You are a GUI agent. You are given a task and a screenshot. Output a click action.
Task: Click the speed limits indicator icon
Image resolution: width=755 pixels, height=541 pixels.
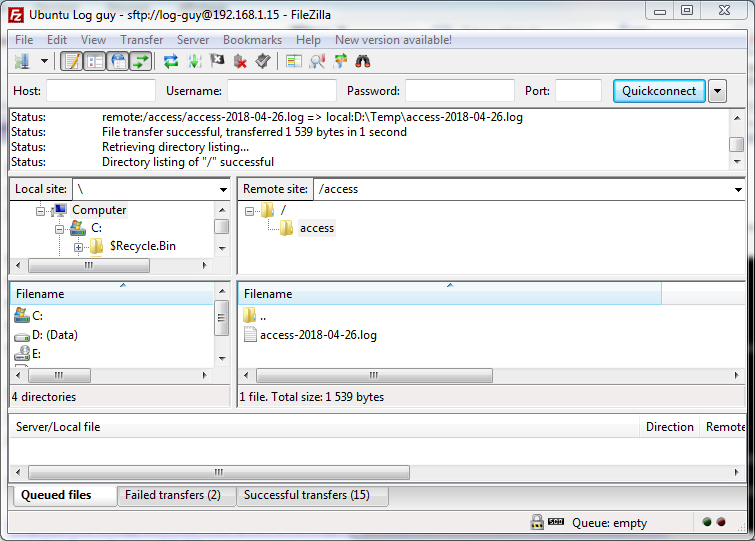pos(556,522)
